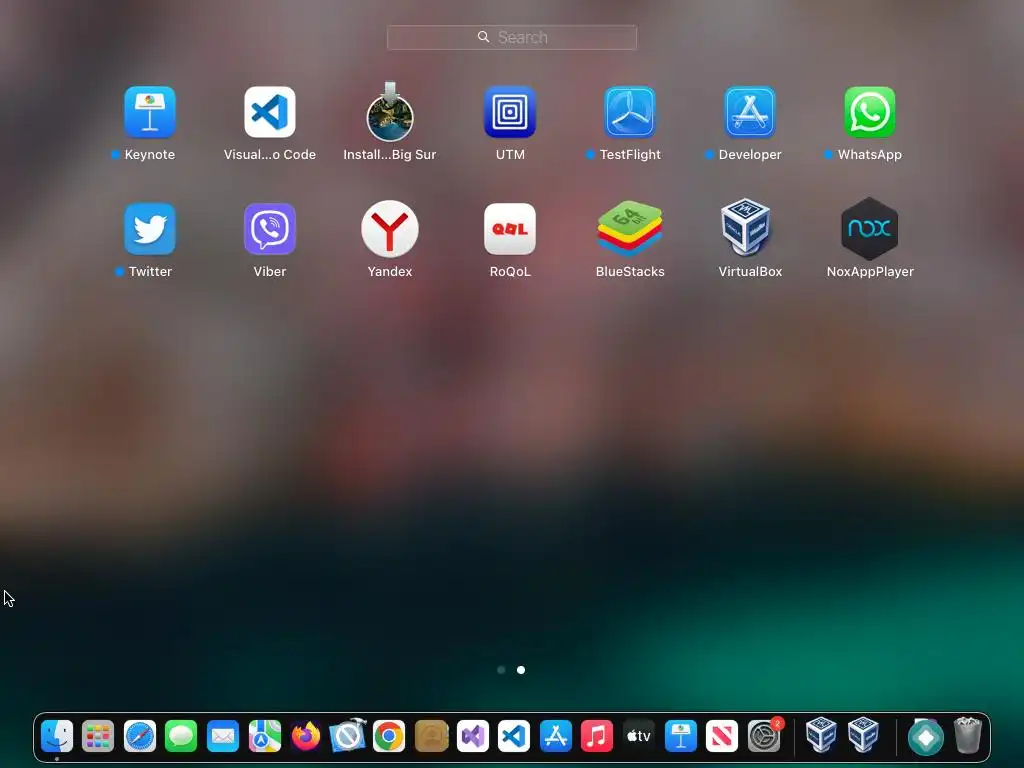
Task: Open the Twitter app
Action: [x=150, y=229]
